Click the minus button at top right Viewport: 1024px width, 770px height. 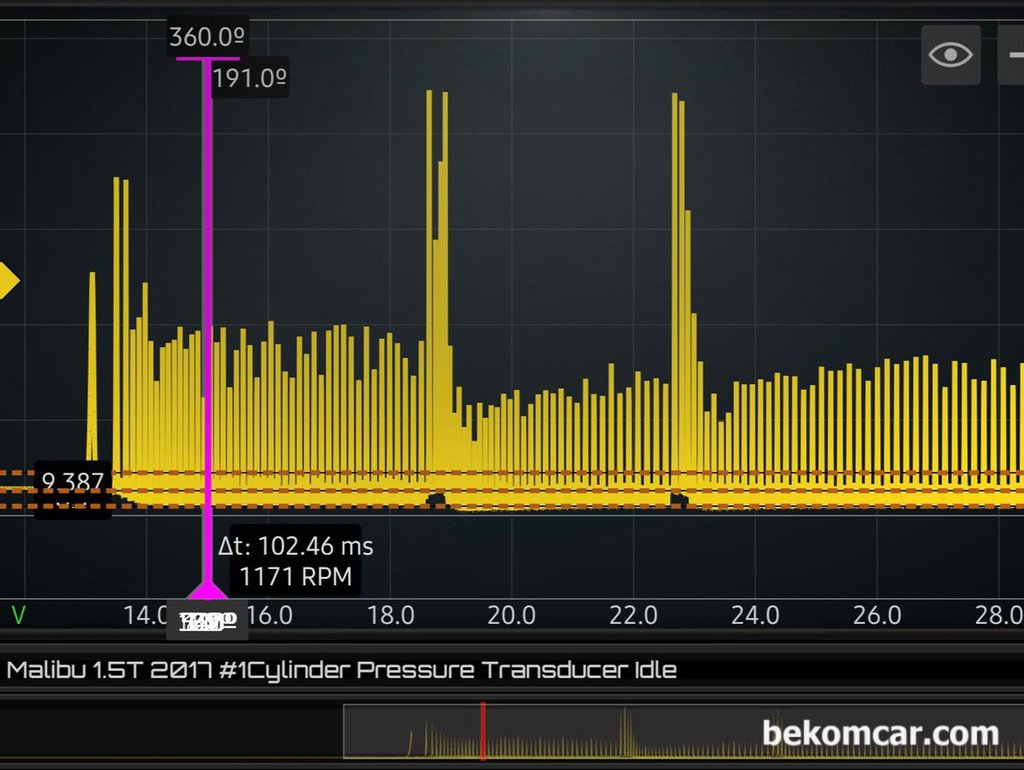click(x=1012, y=54)
